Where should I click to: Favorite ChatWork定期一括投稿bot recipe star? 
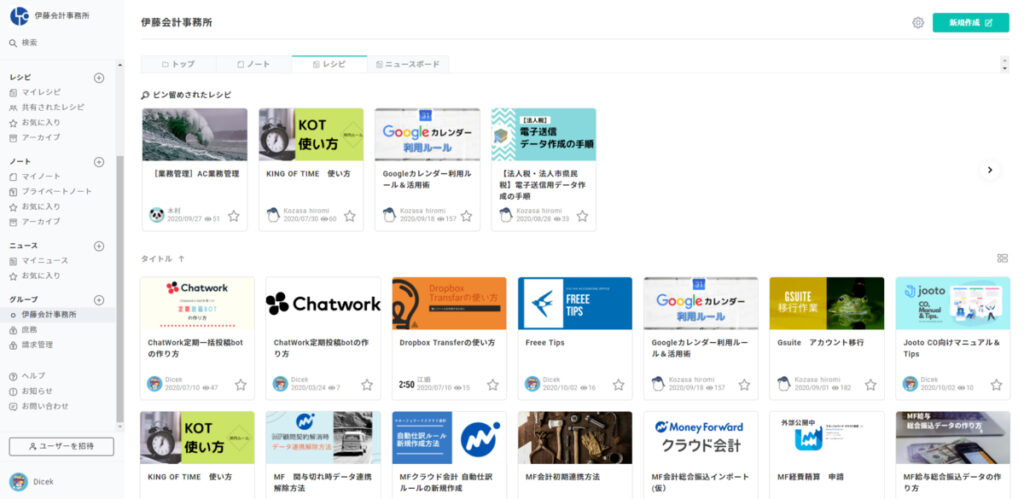click(x=240, y=385)
